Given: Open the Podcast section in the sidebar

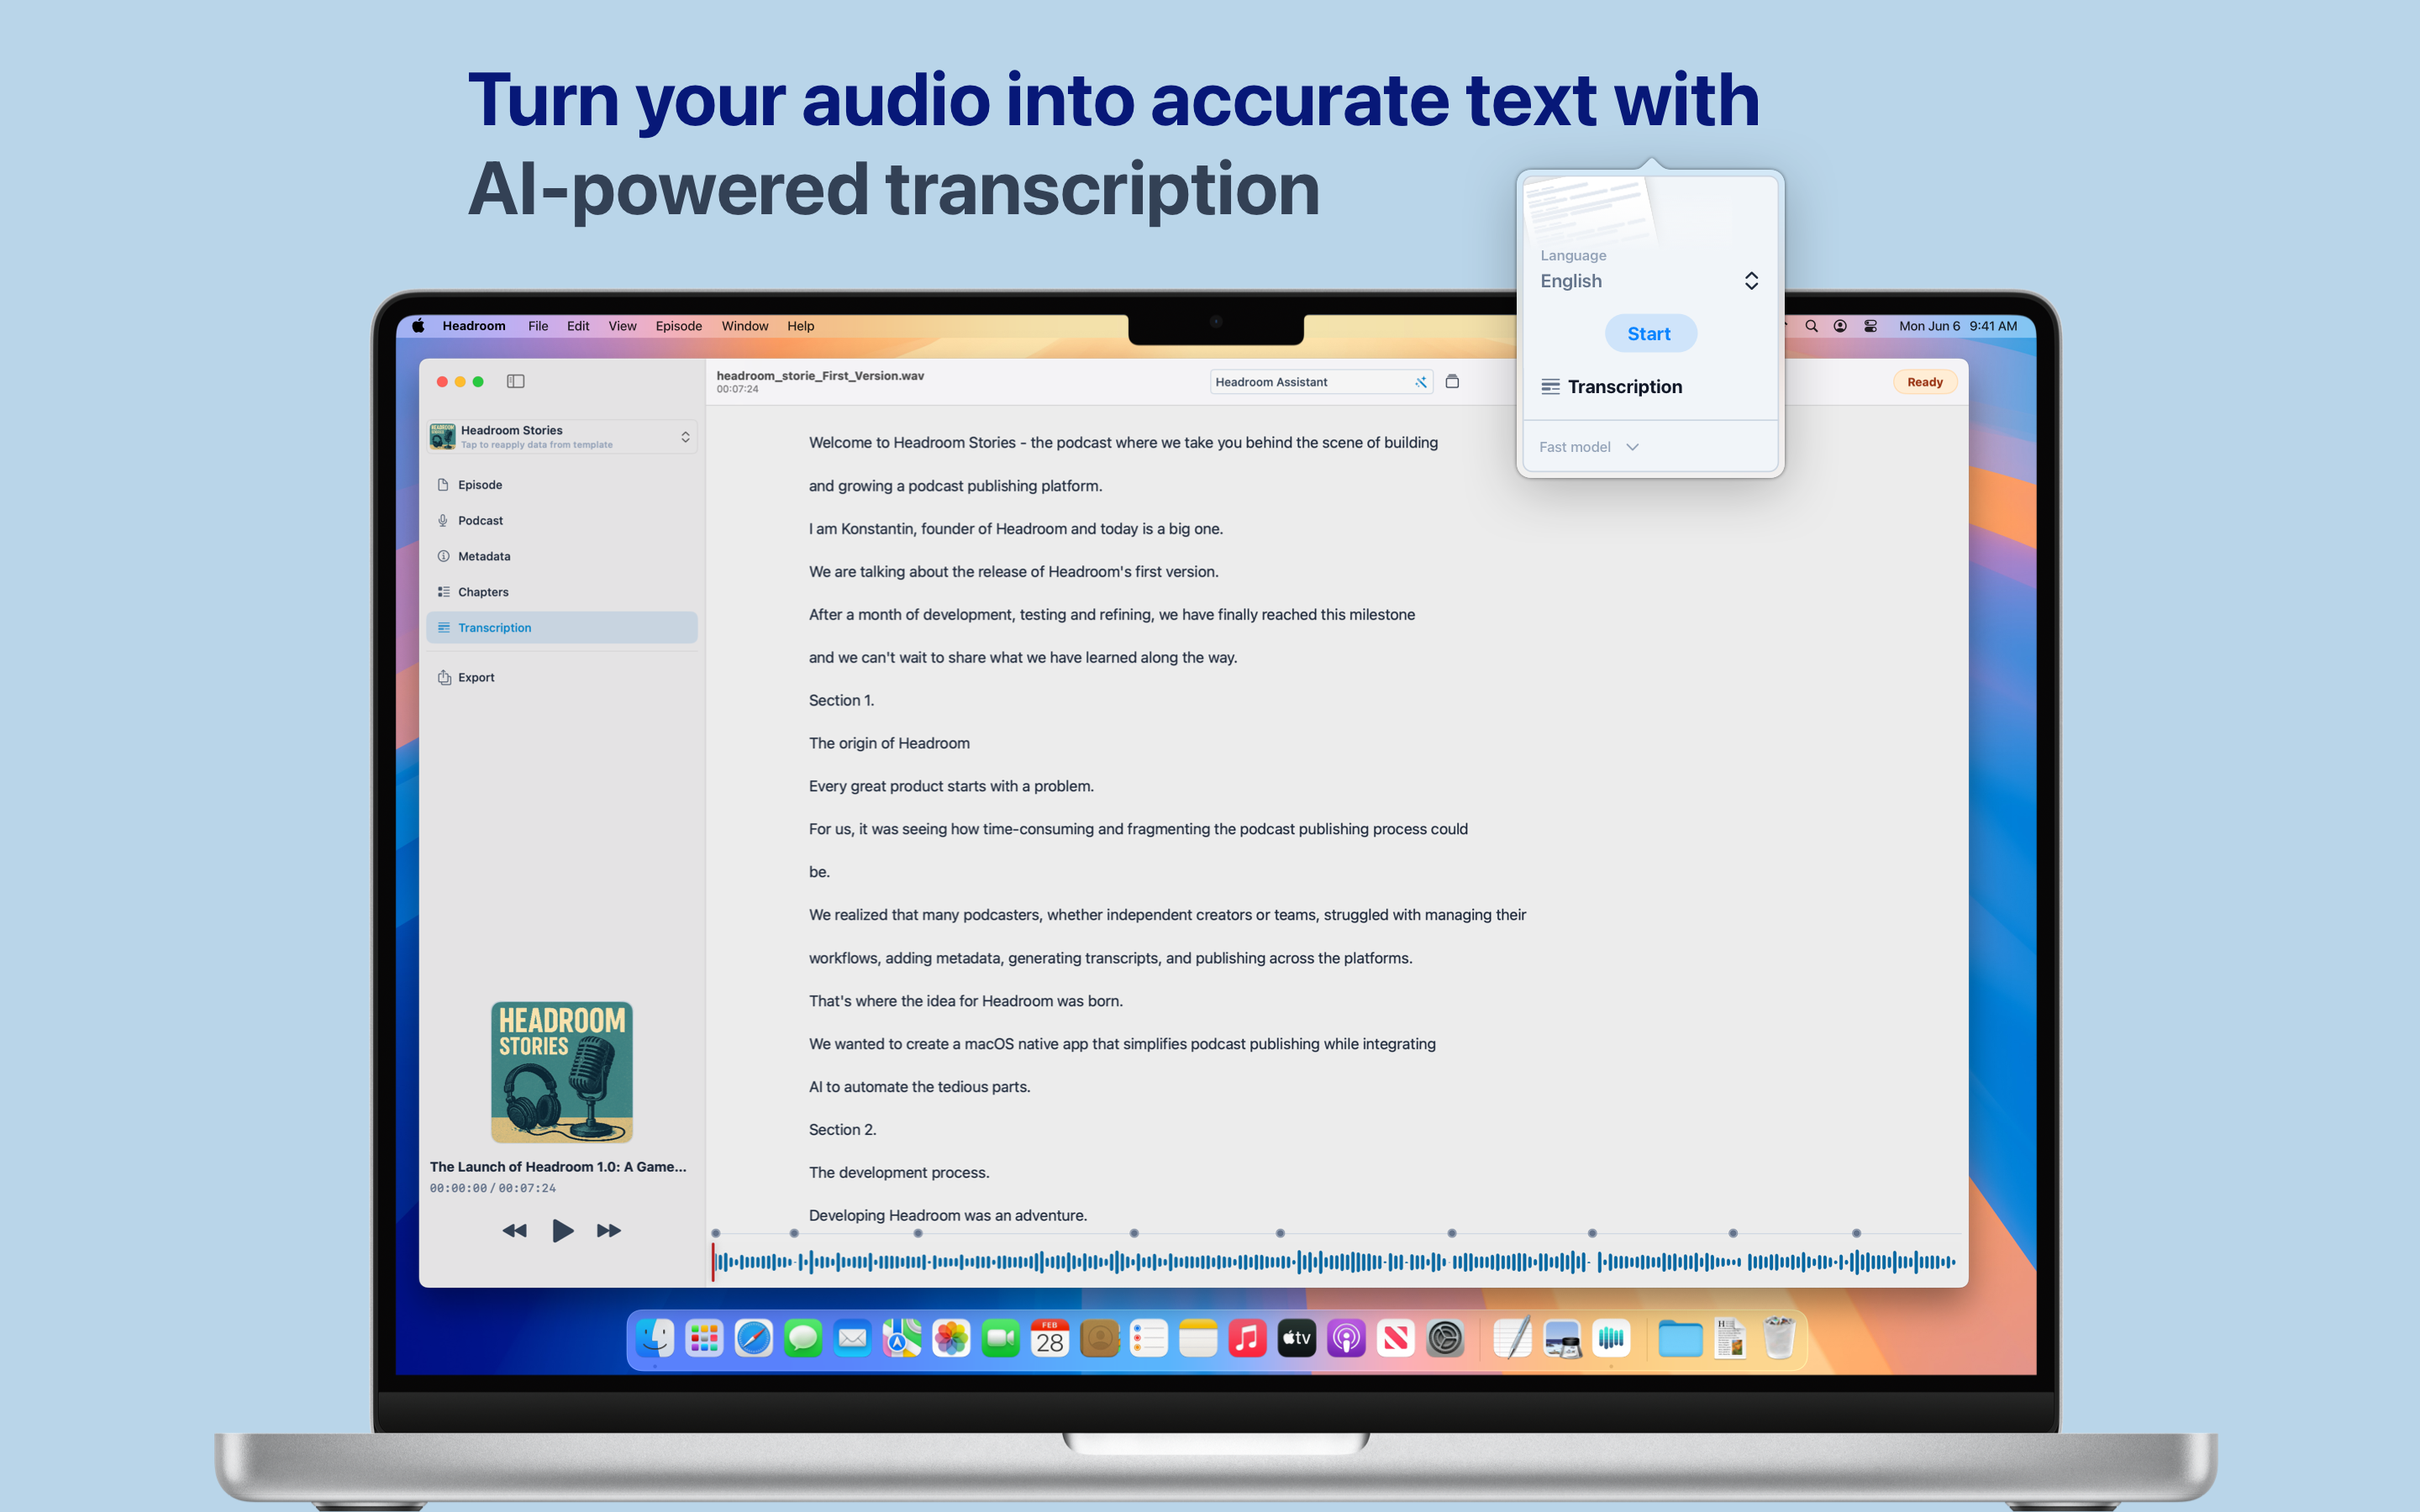Looking at the screenshot, I should pyautogui.click(x=480, y=521).
